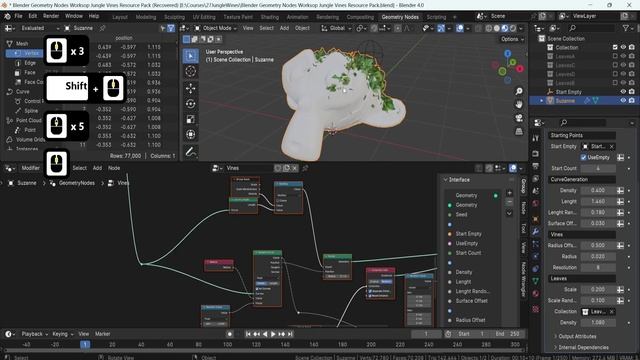Click the viewport zoom magnifier icon
This screenshot has height=360, width=640.
point(519,91)
